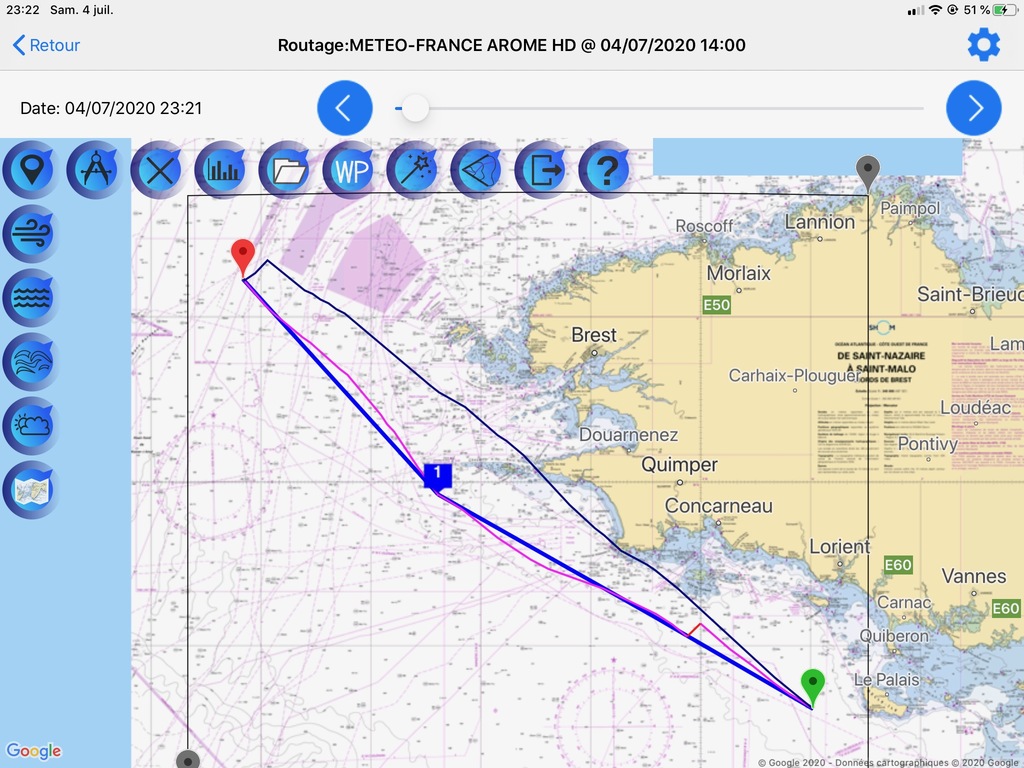
Task: Tap the Routage METEO-FRANCE AROME HD title
Action: (511, 45)
